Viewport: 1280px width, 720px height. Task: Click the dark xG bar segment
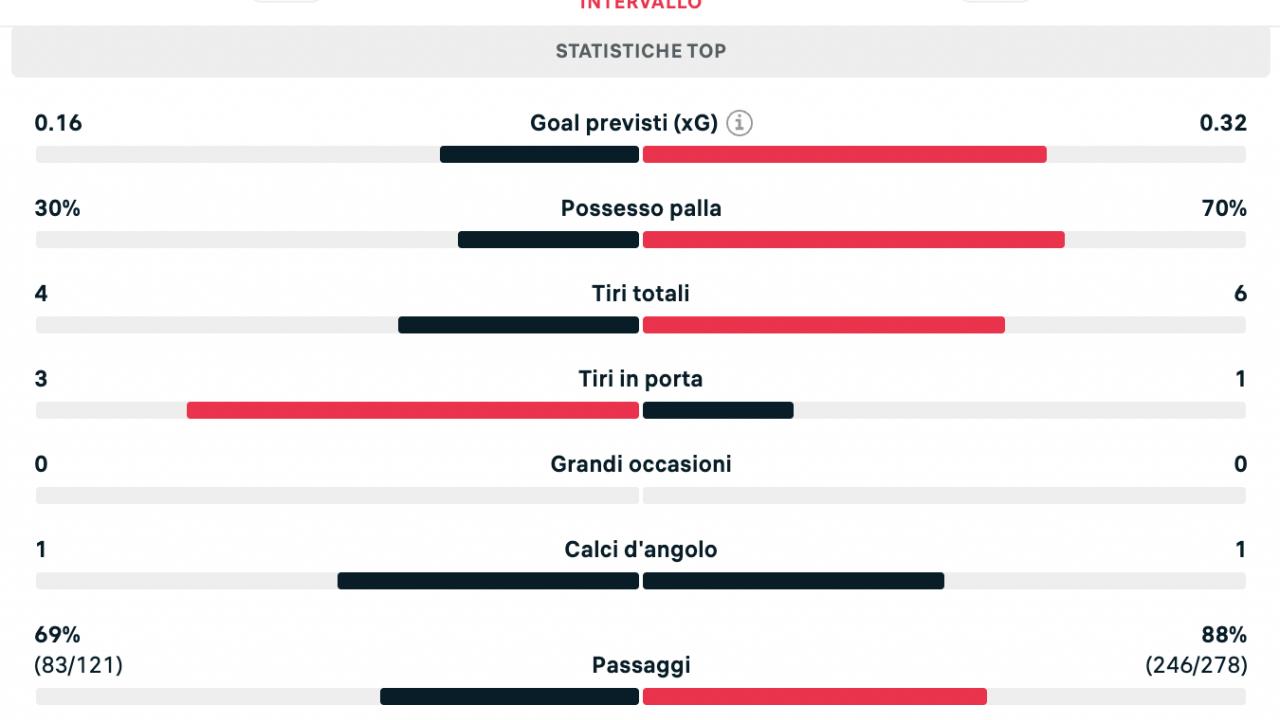[x=539, y=154]
